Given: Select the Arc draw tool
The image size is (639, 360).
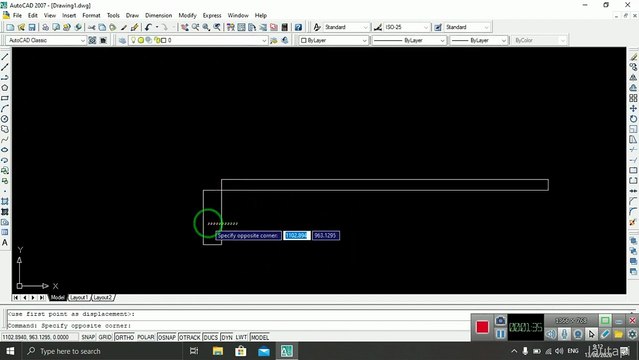Looking at the screenshot, I should pos(5,108).
